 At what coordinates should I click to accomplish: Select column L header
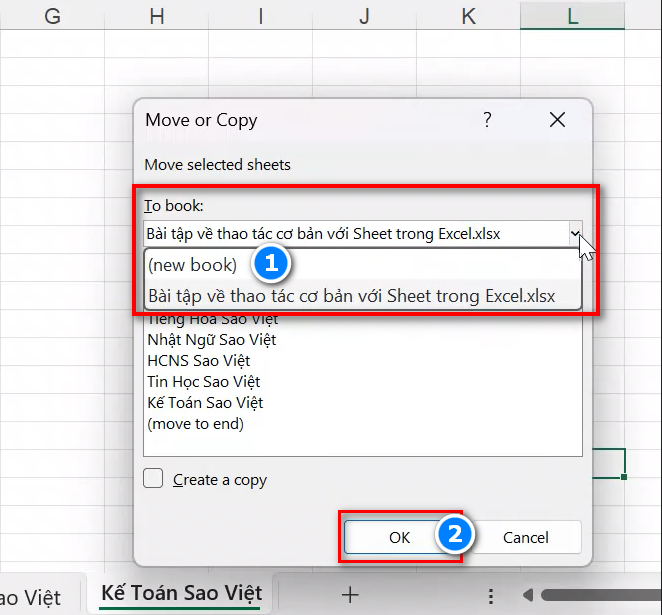pos(573,15)
